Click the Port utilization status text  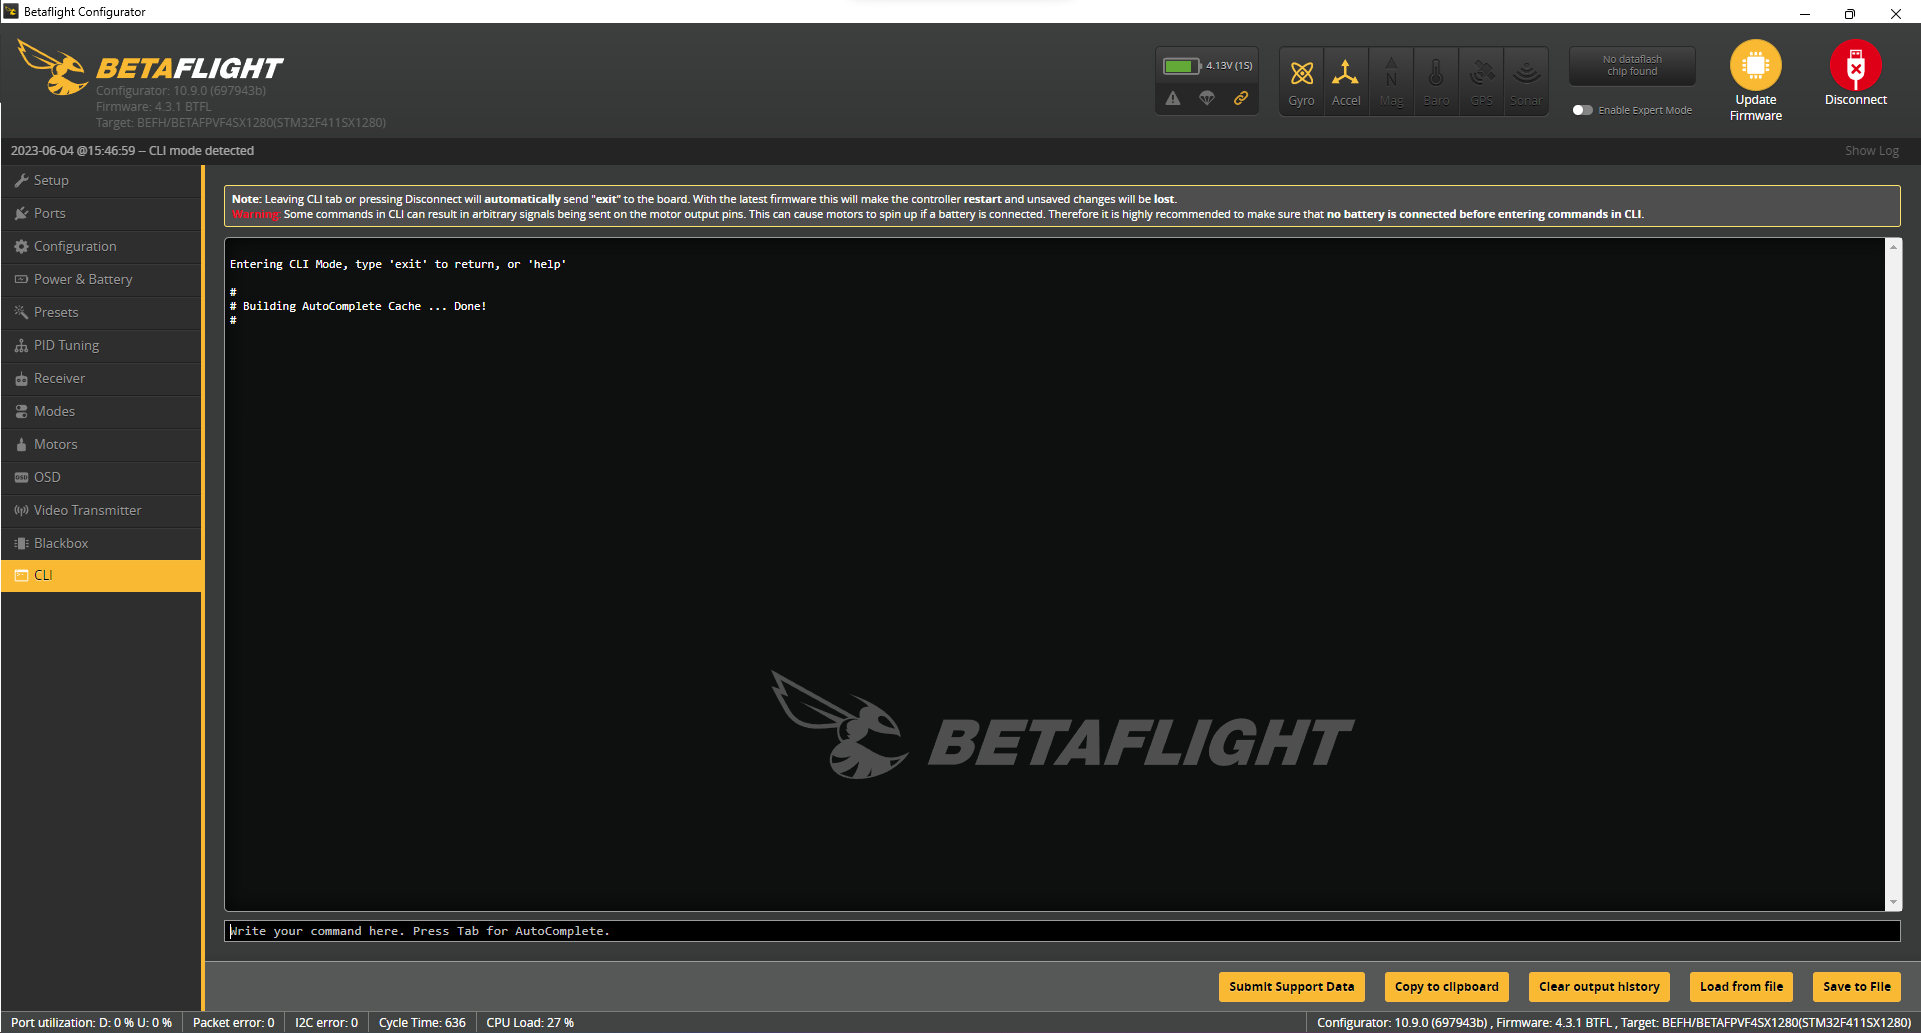[91, 1023]
